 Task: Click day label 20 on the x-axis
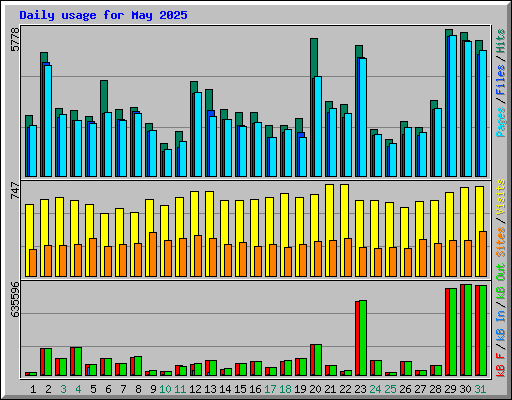[315, 389]
